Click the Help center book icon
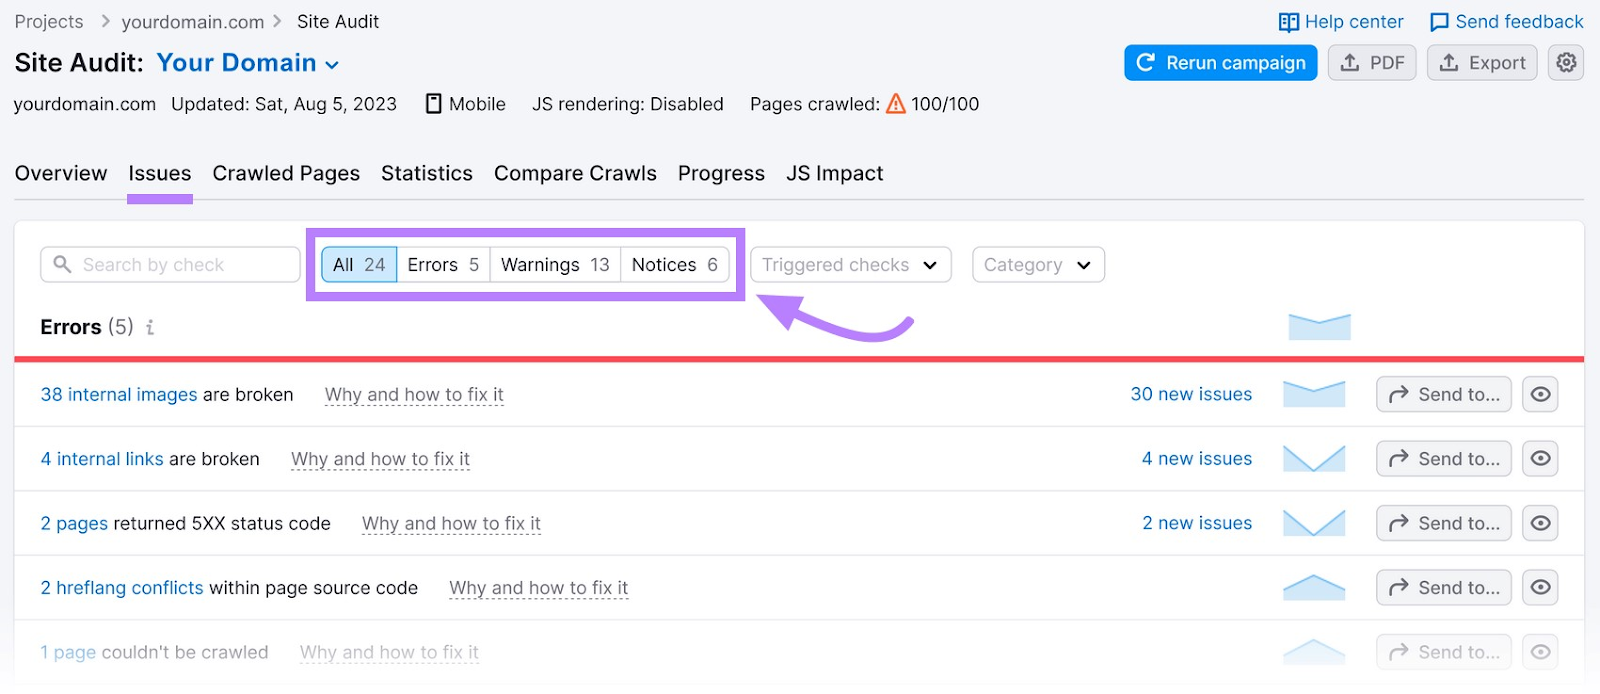The width and height of the screenshot is (1600, 694). 1288,22
